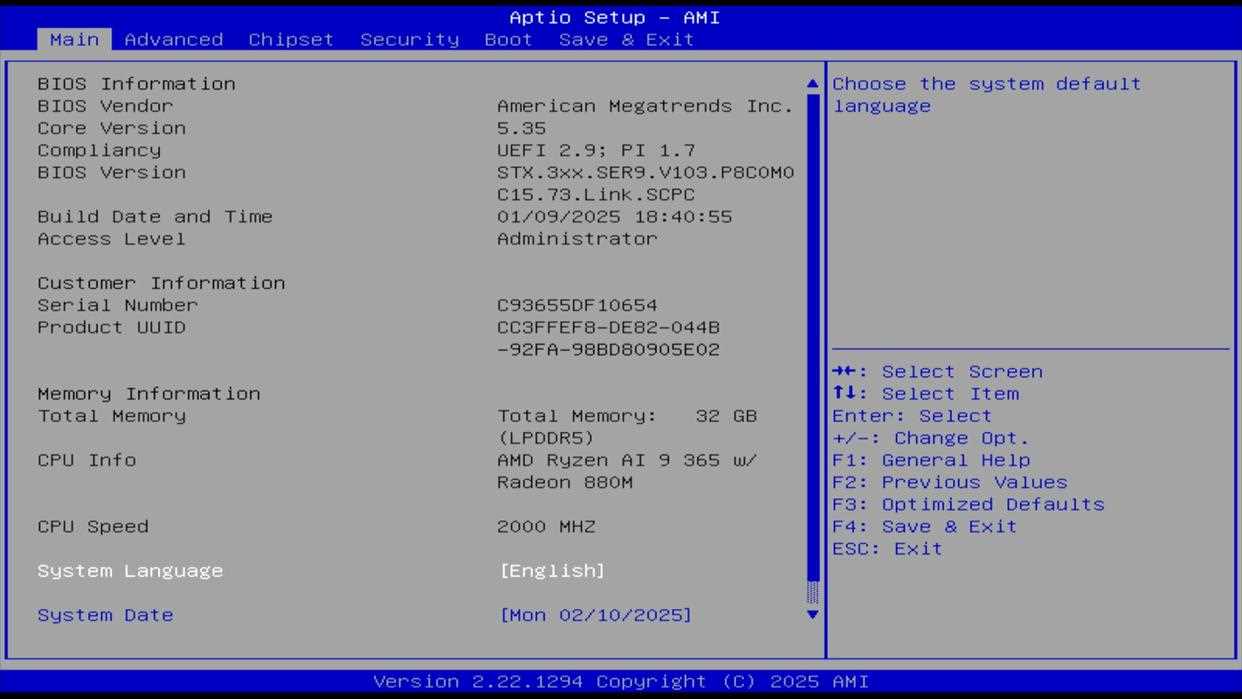The image size is (1242, 699).
Task: Click the ESC: Exit hint
Action: coord(887,549)
